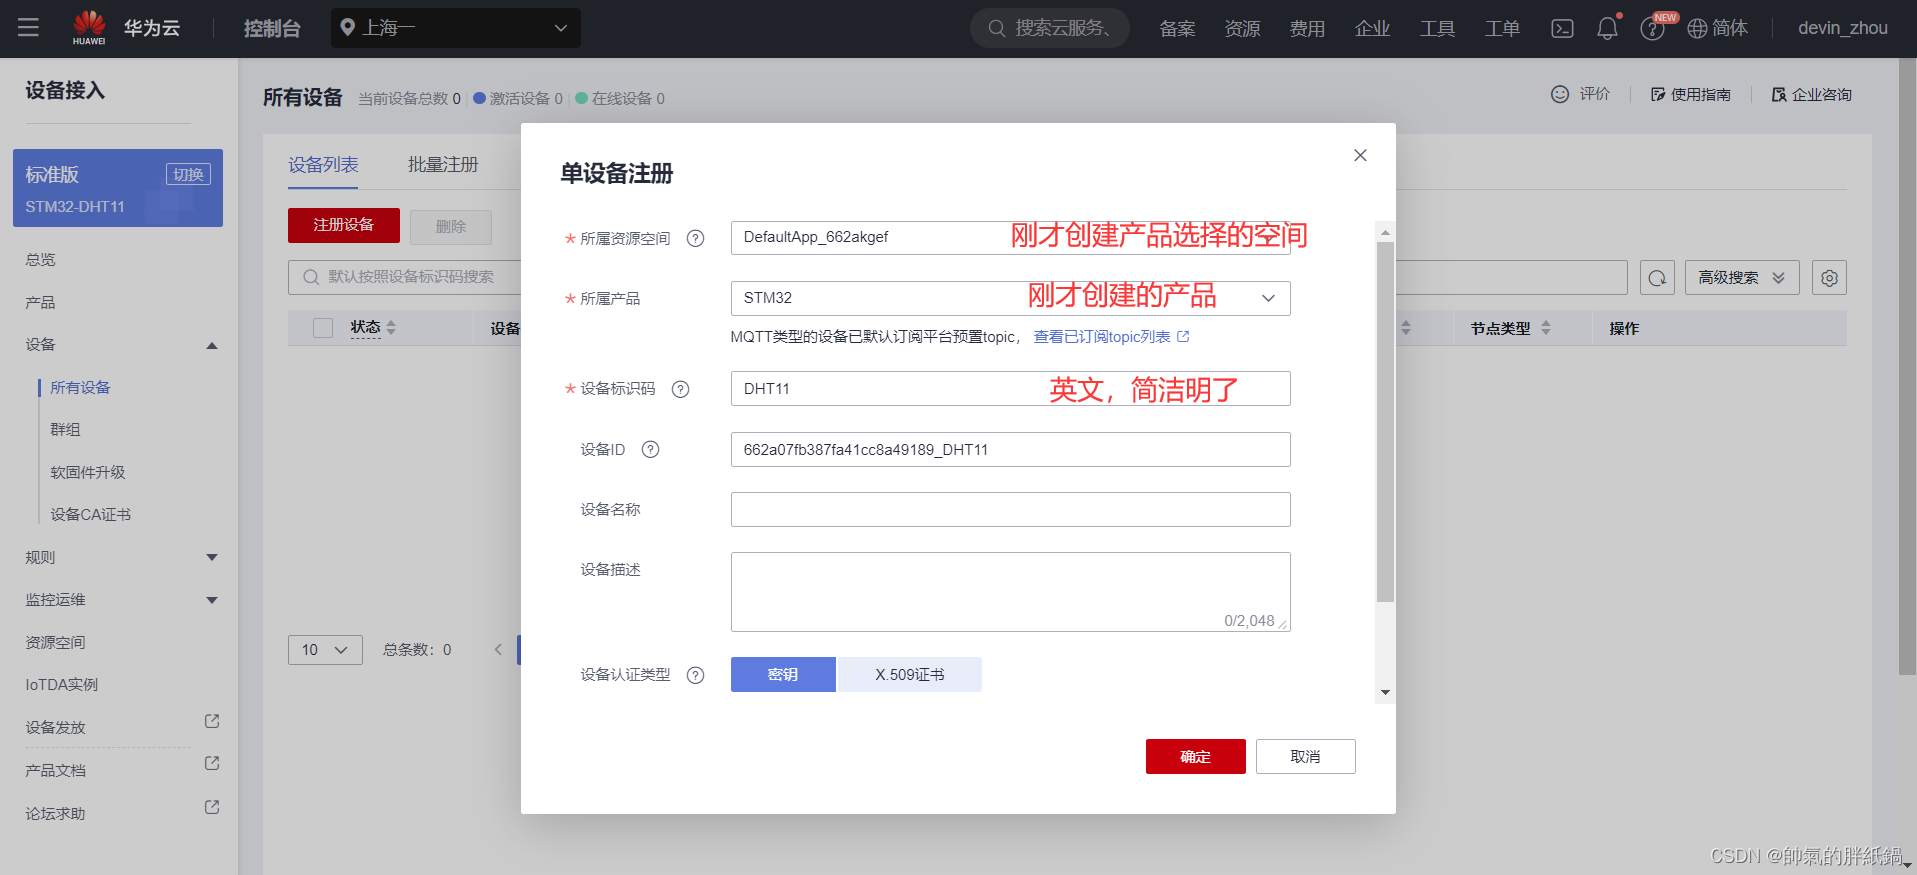Screen dimensions: 1917x875
Task: Focus the 设备标识码 field containing DHT11
Action: click(1010, 389)
